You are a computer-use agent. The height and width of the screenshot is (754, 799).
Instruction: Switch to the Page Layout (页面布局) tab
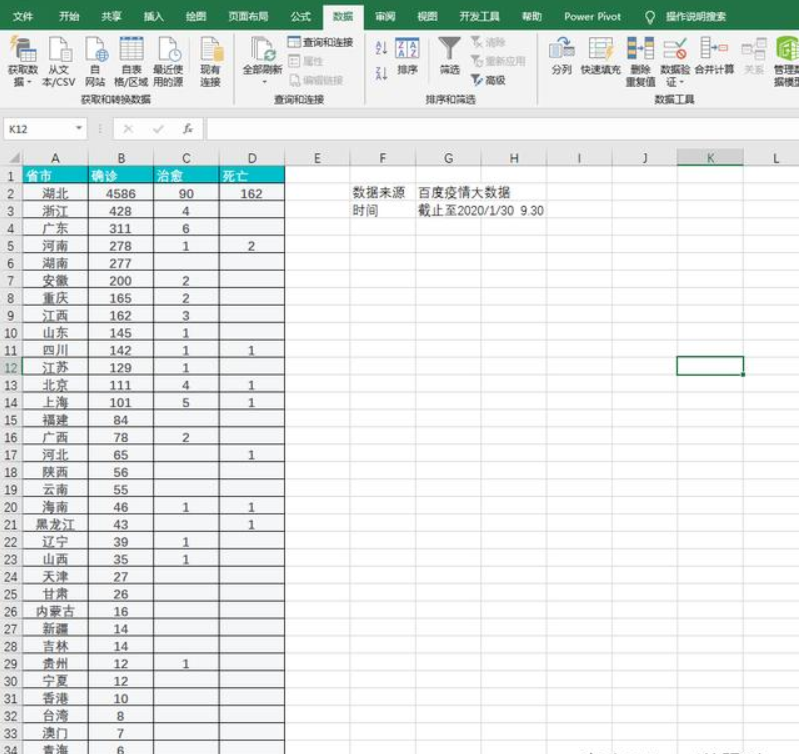[248, 17]
